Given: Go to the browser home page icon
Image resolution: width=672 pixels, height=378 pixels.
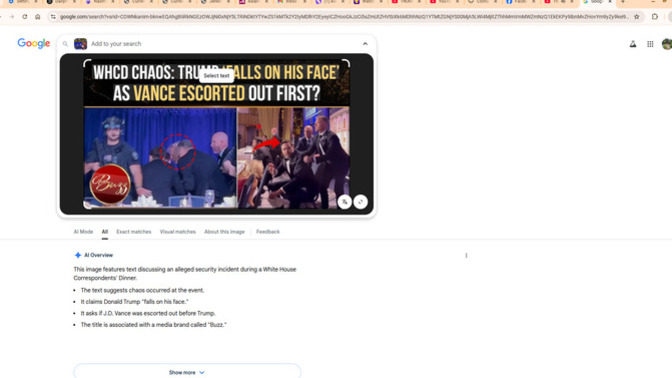Looking at the screenshot, I should 38,17.
